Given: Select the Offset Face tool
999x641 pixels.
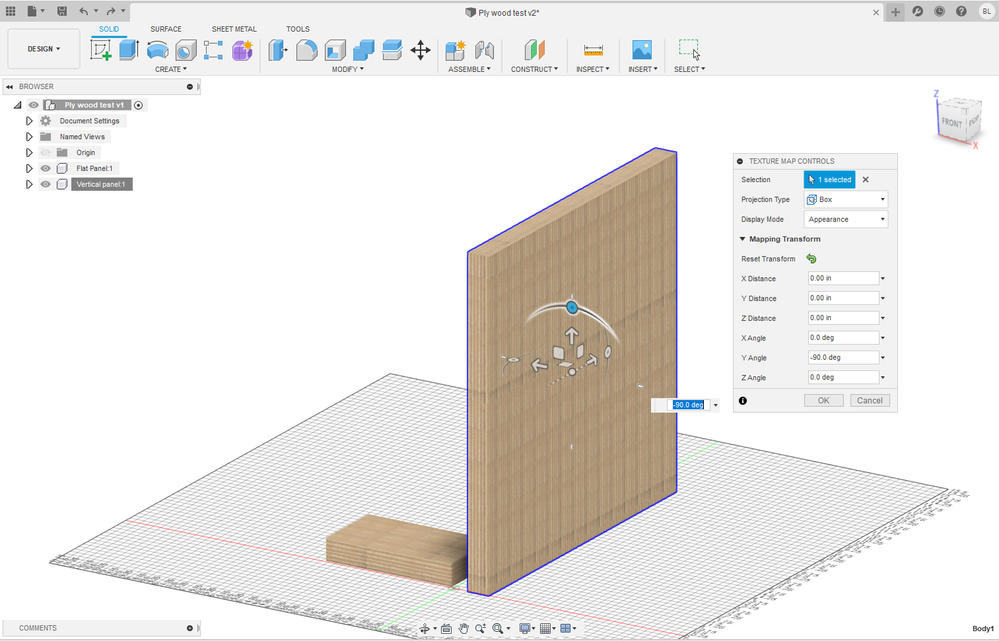Looking at the screenshot, I should point(392,50).
